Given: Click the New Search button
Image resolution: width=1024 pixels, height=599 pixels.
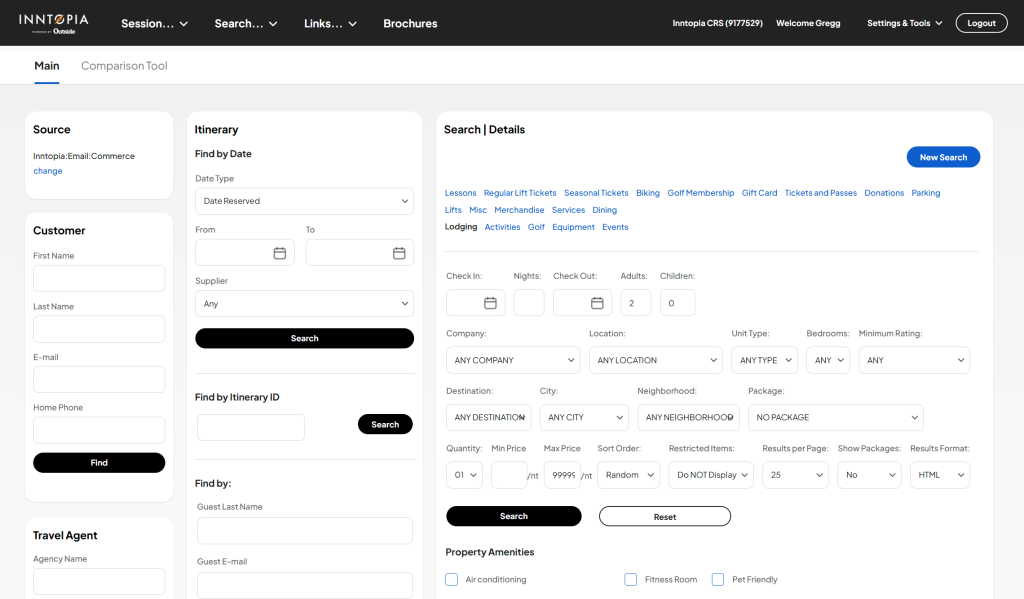Looking at the screenshot, I should 943,157.
